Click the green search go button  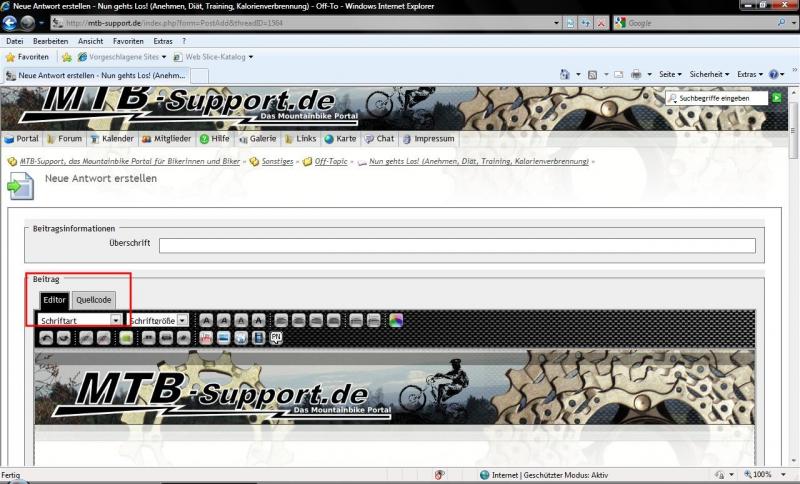coord(776,98)
